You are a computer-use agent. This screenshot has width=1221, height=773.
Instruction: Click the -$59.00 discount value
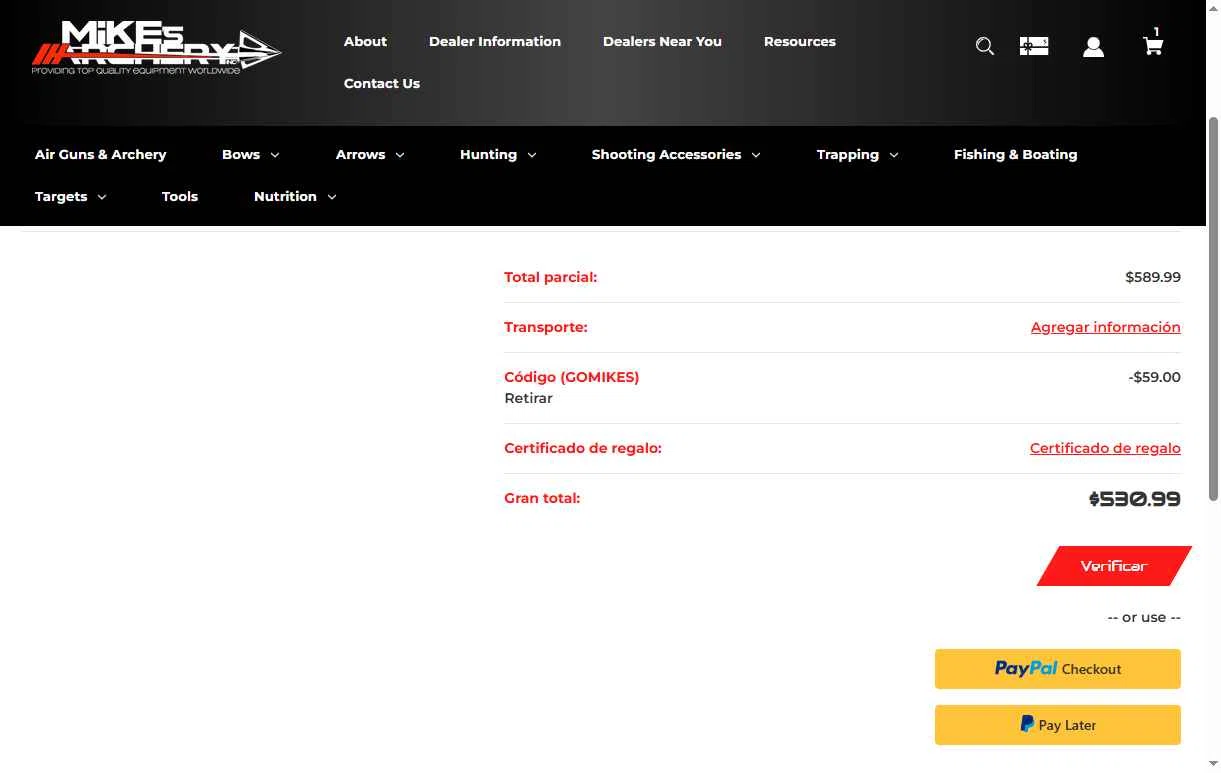[x=1154, y=377]
